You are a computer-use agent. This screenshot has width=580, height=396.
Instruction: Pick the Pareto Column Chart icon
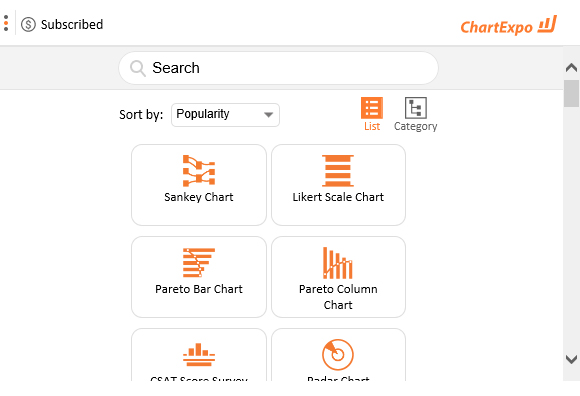tap(338, 263)
